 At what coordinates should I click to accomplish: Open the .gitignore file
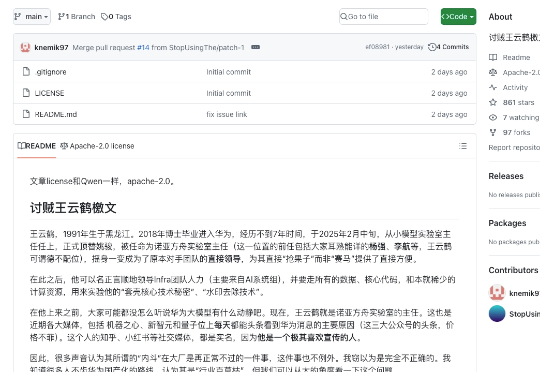(x=51, y=72)
